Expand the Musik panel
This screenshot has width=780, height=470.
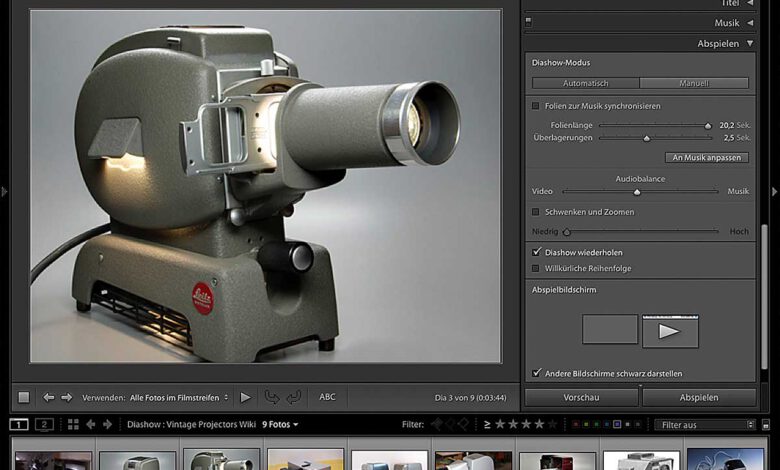pos(750,22)
